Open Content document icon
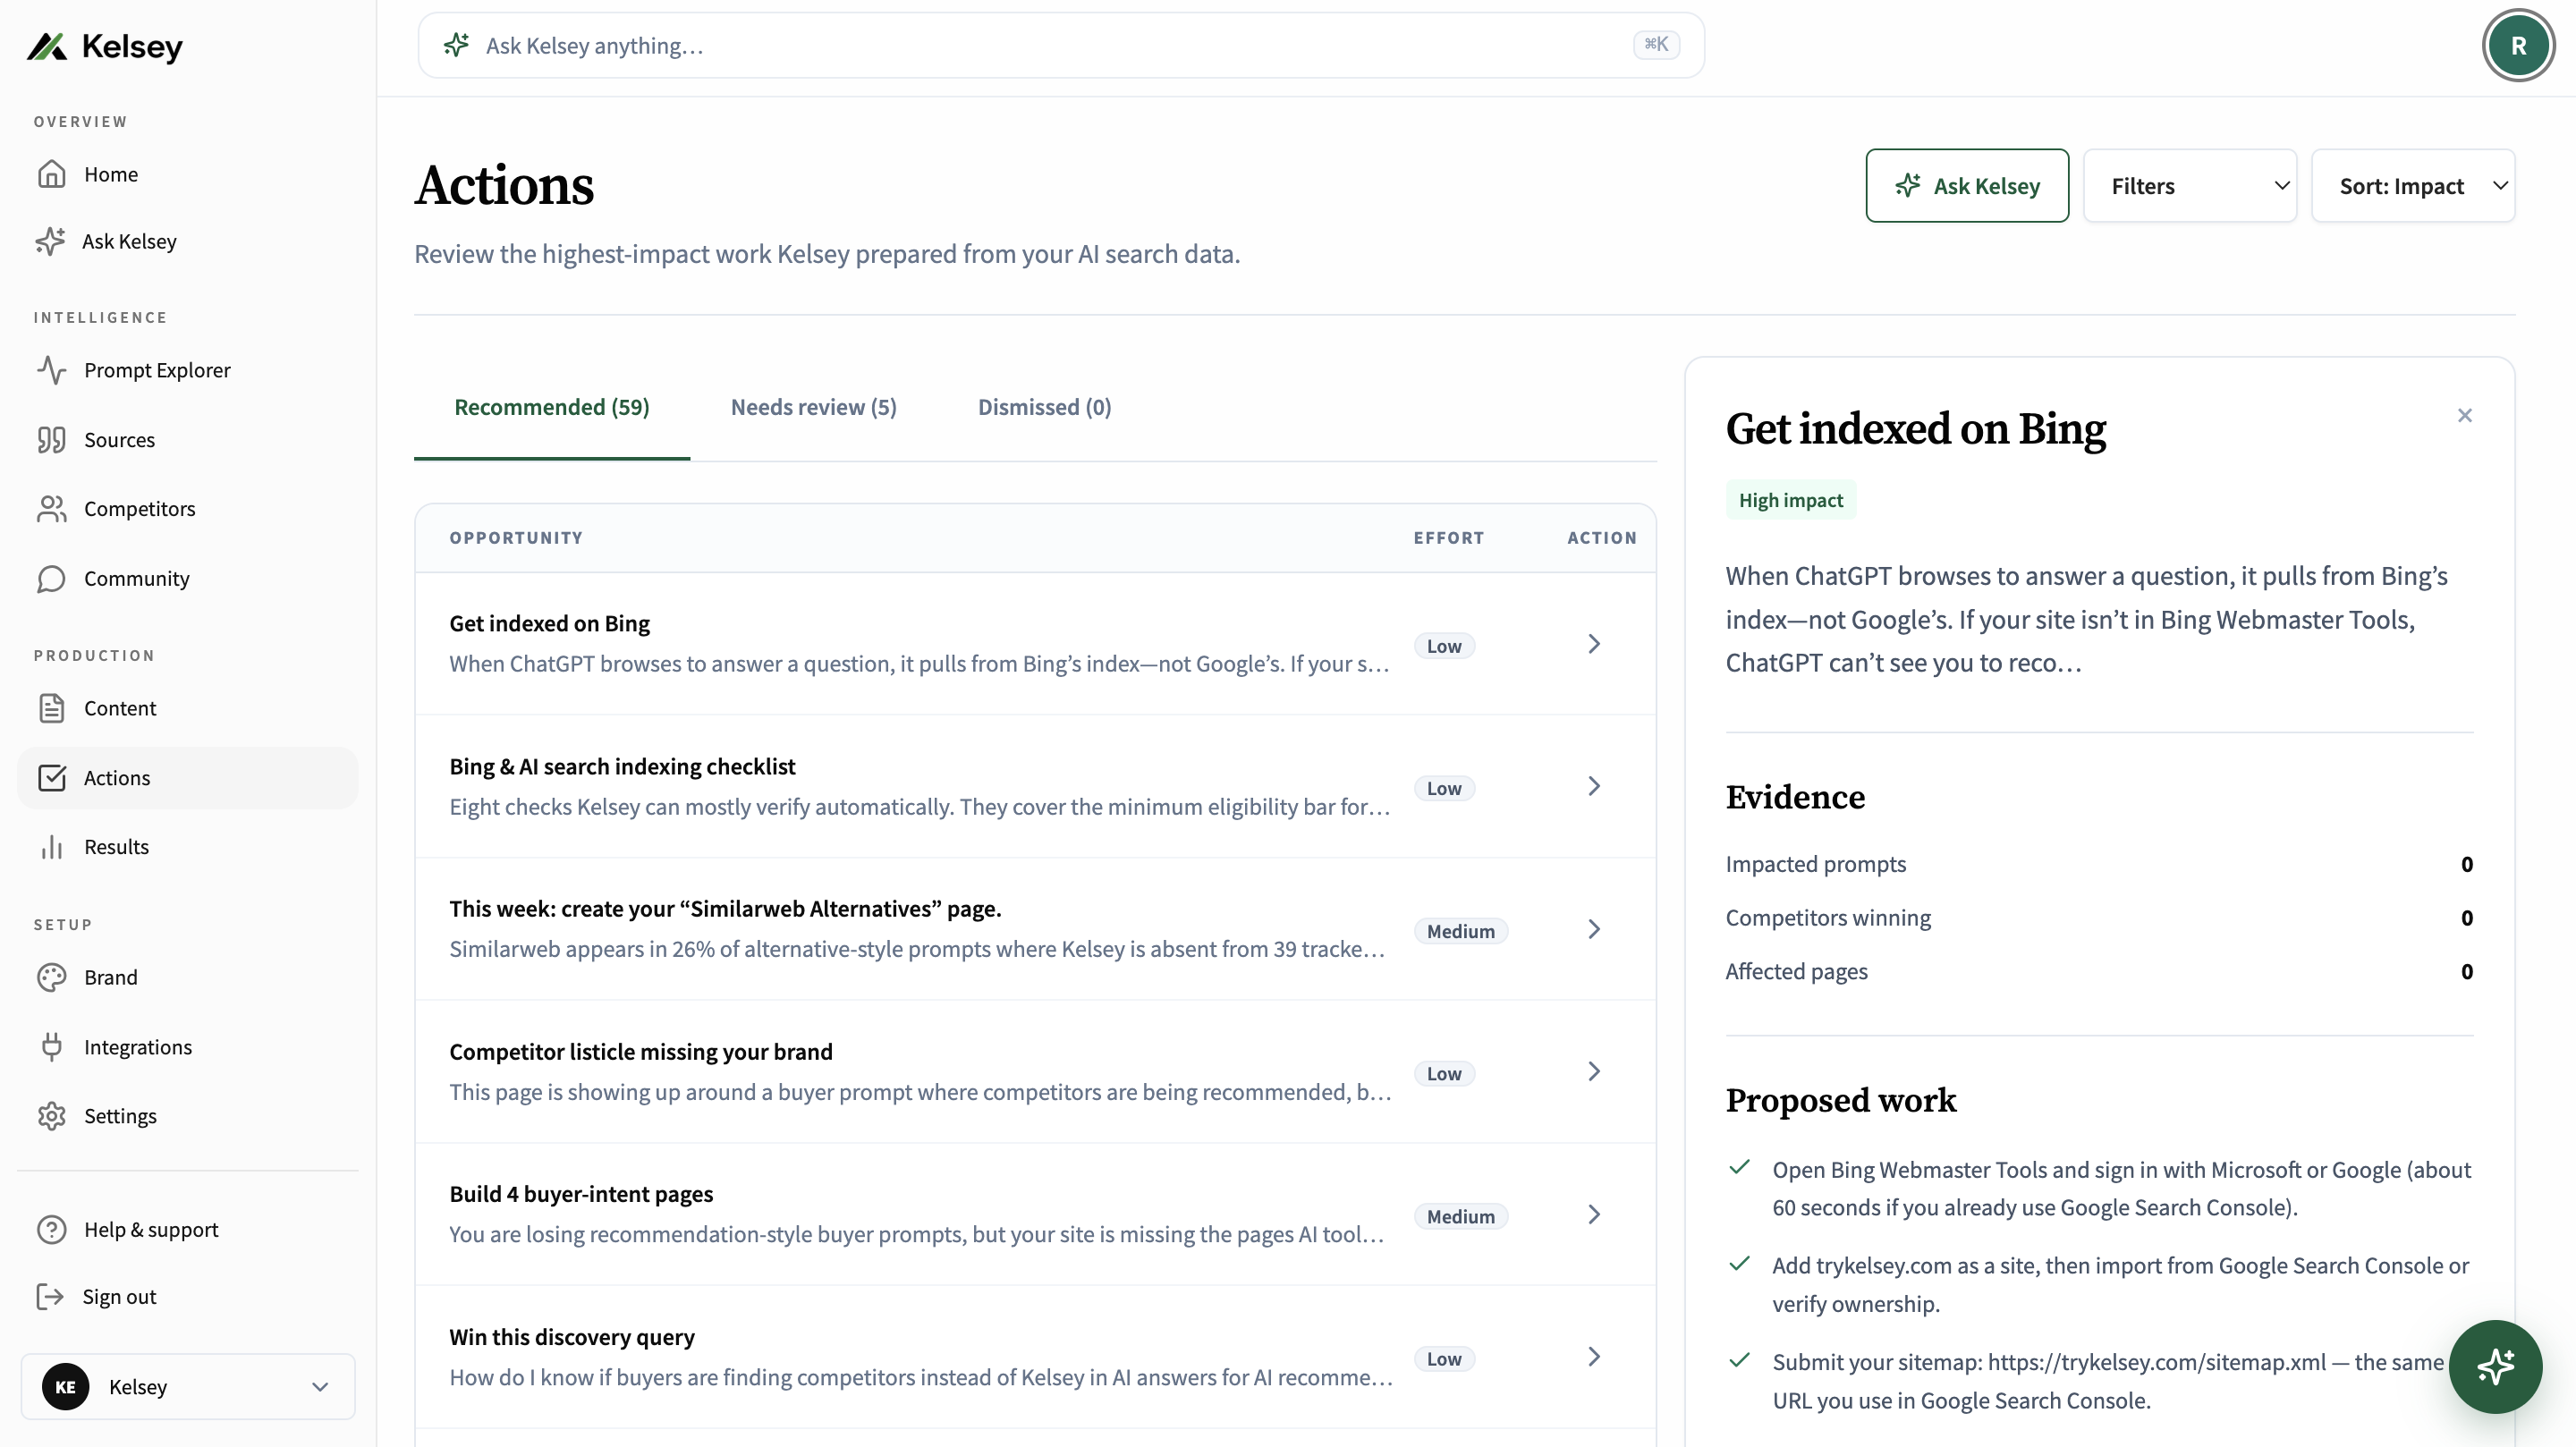Screen dimensions: 2576x1447 52,708
